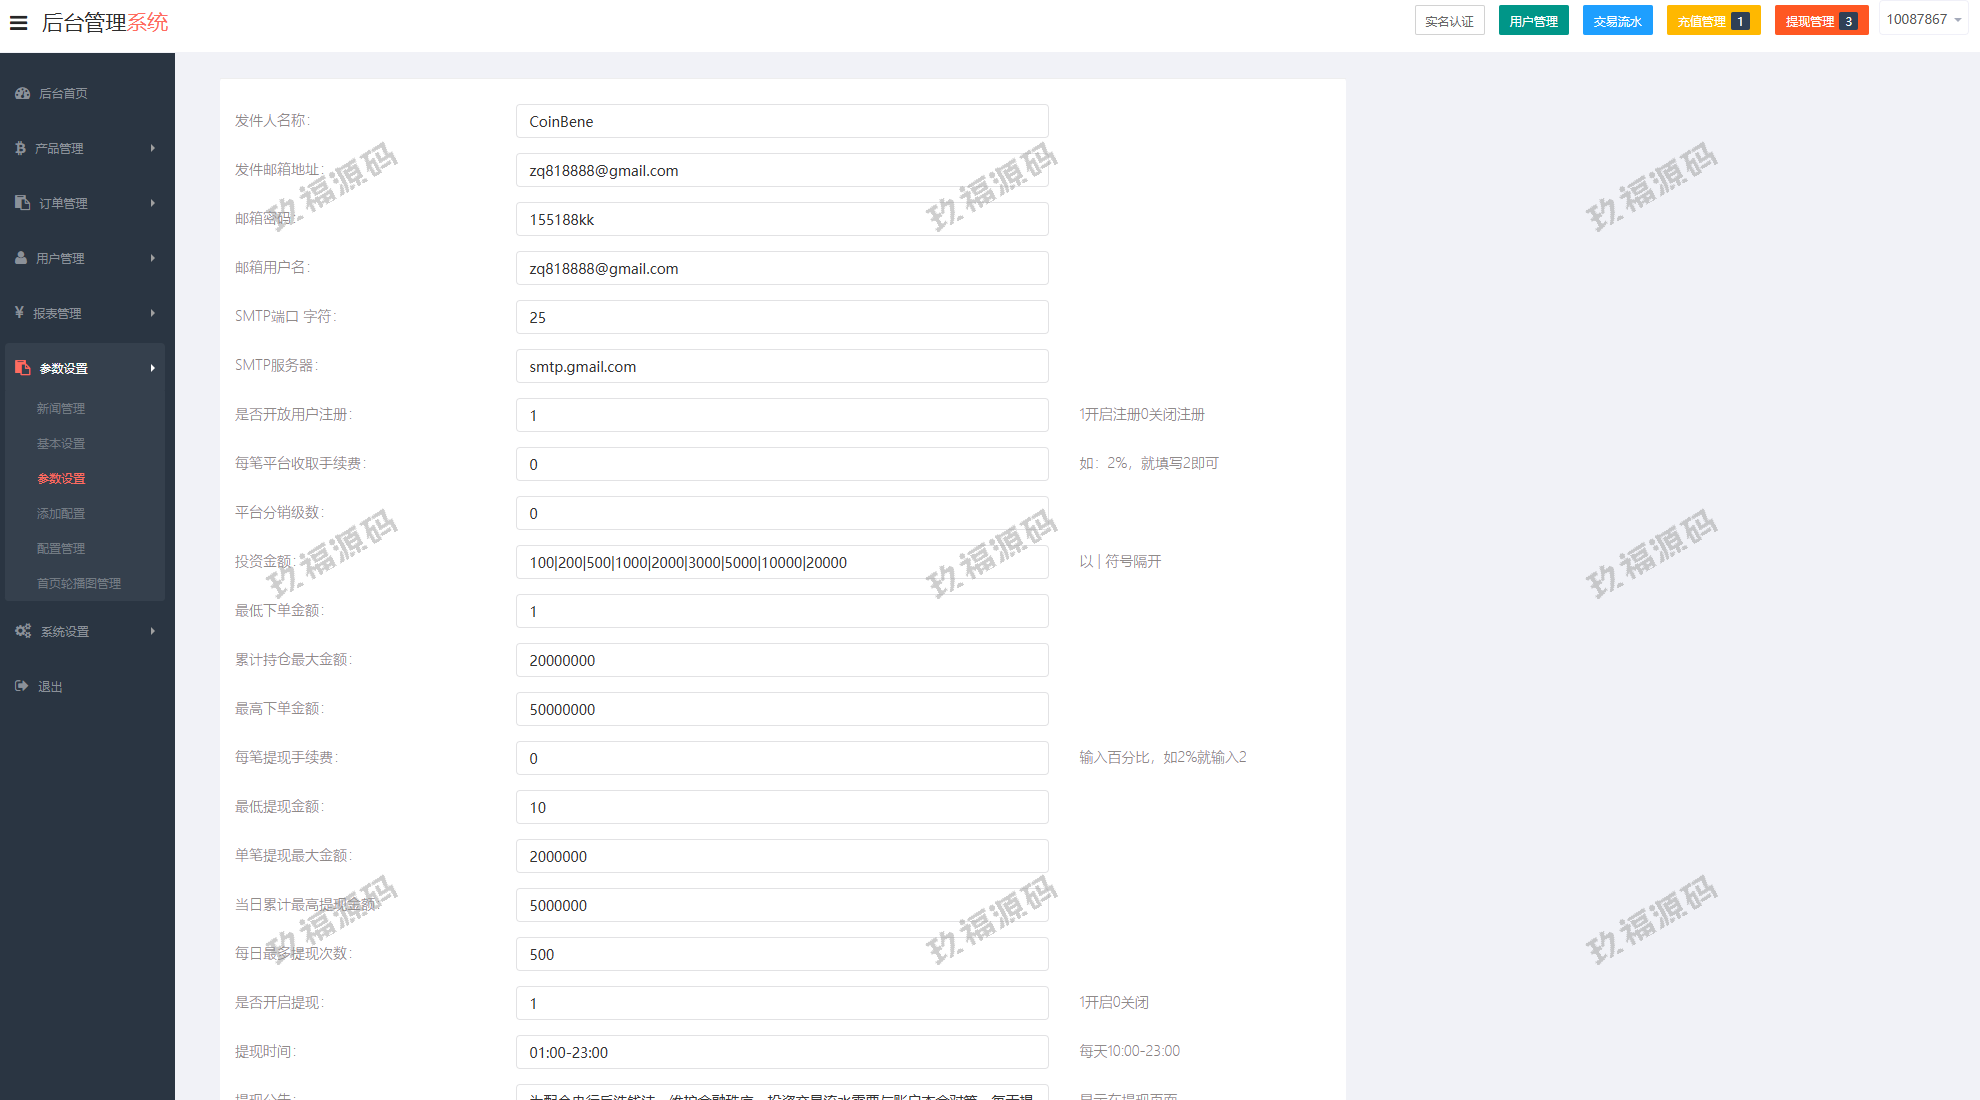Click the user icon for 用户管理

(x=21, y=258)
